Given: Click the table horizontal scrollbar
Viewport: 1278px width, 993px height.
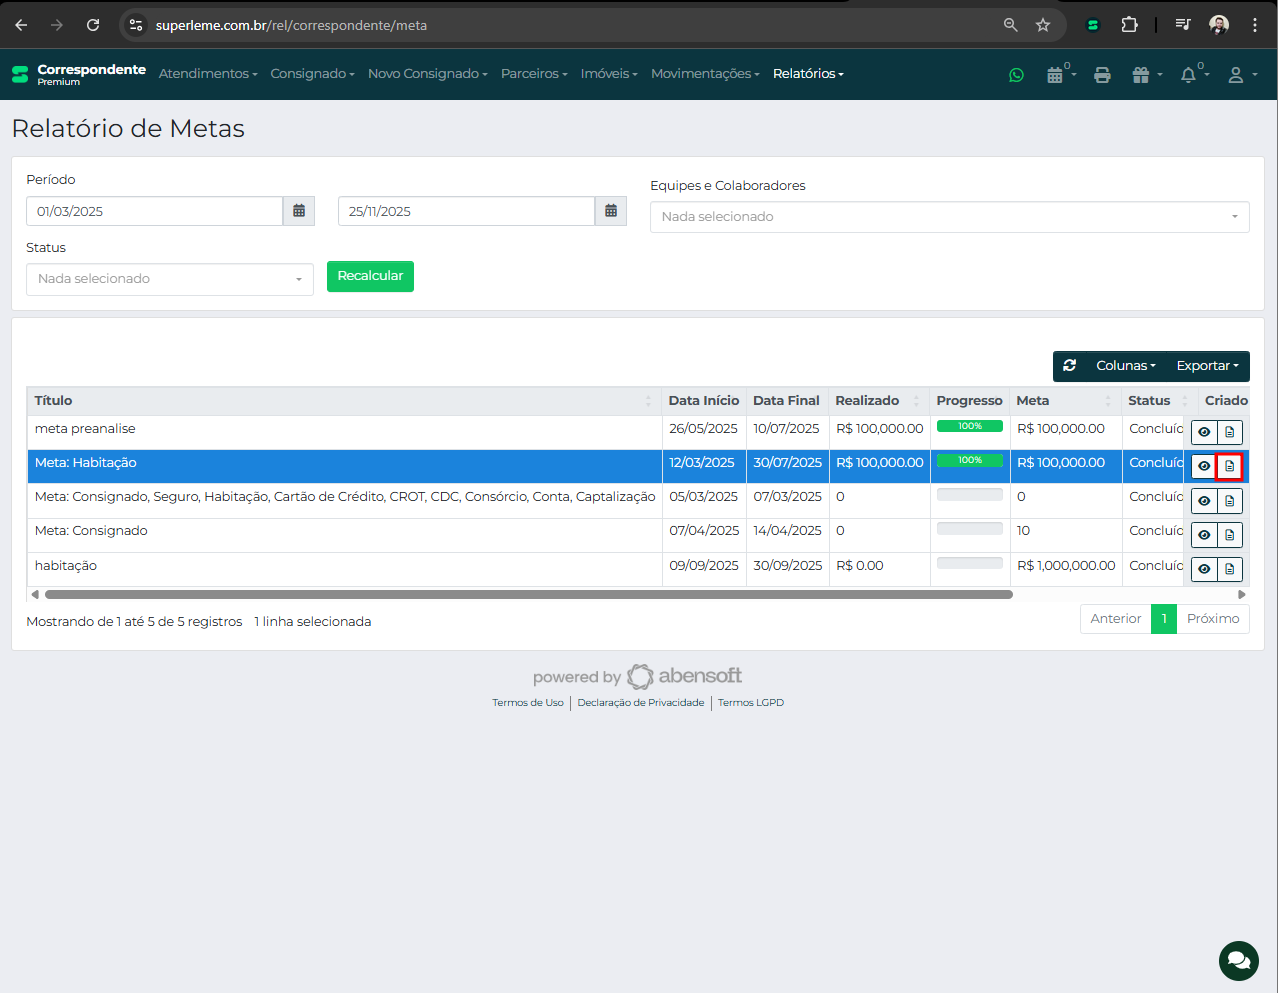Looking at the screenshot, I should (x=528, y=594).
